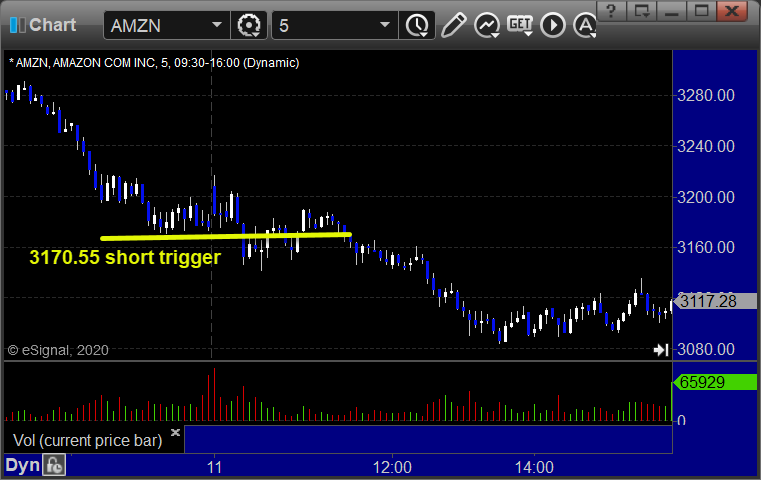Click the Chart window icon
This screenshot has width=761, height=480.
coord(17,25)
